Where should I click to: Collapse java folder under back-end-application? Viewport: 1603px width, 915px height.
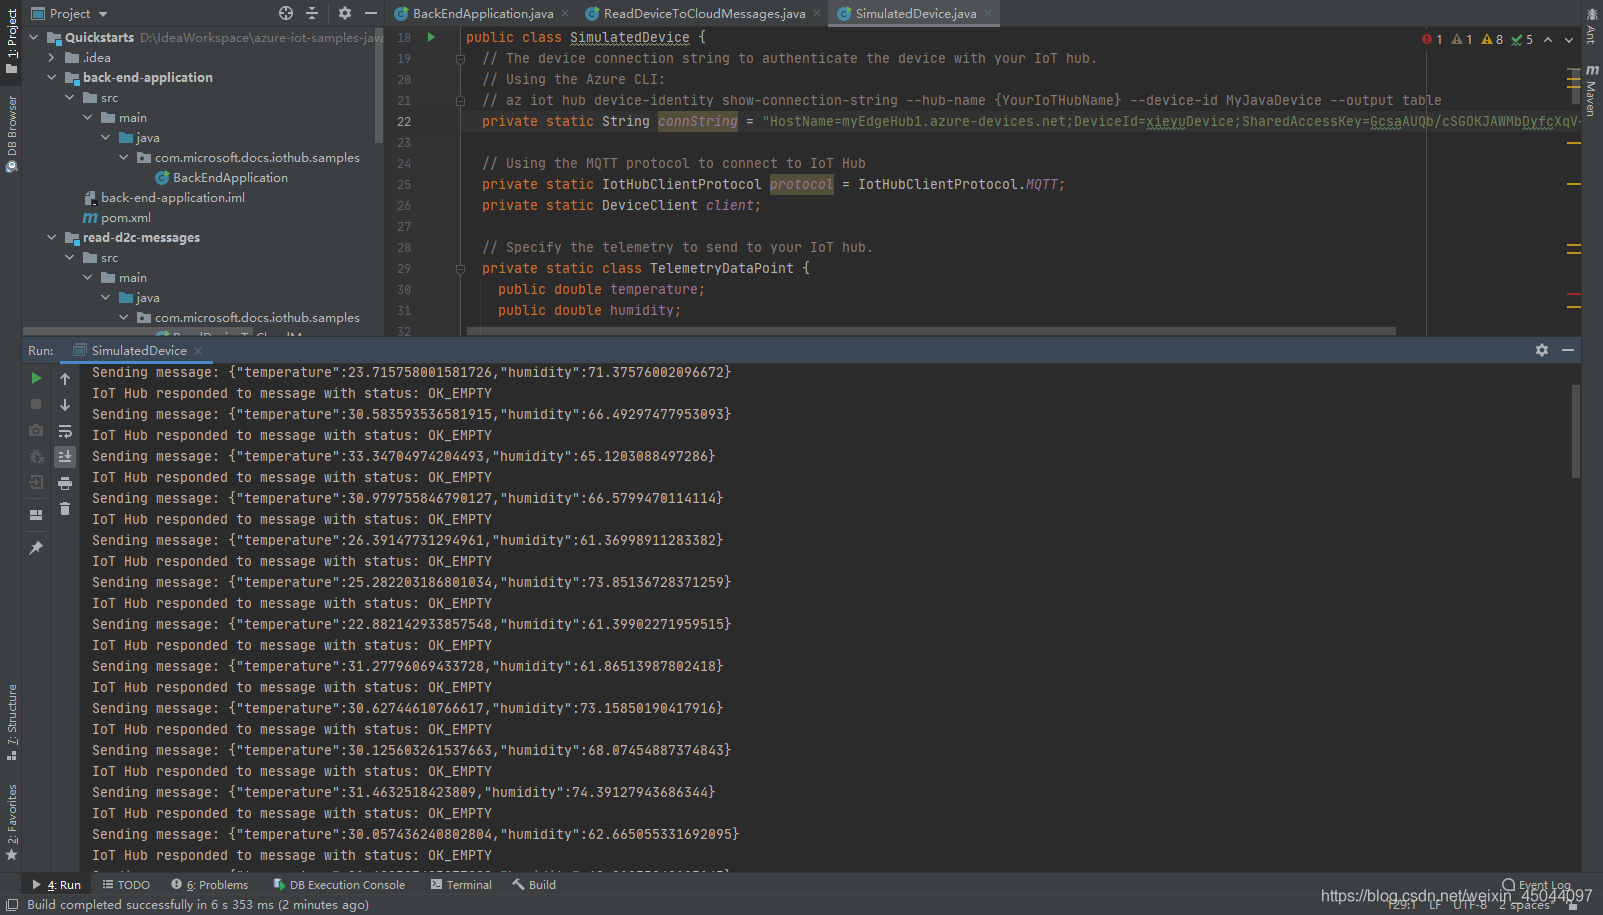[106, 137]
